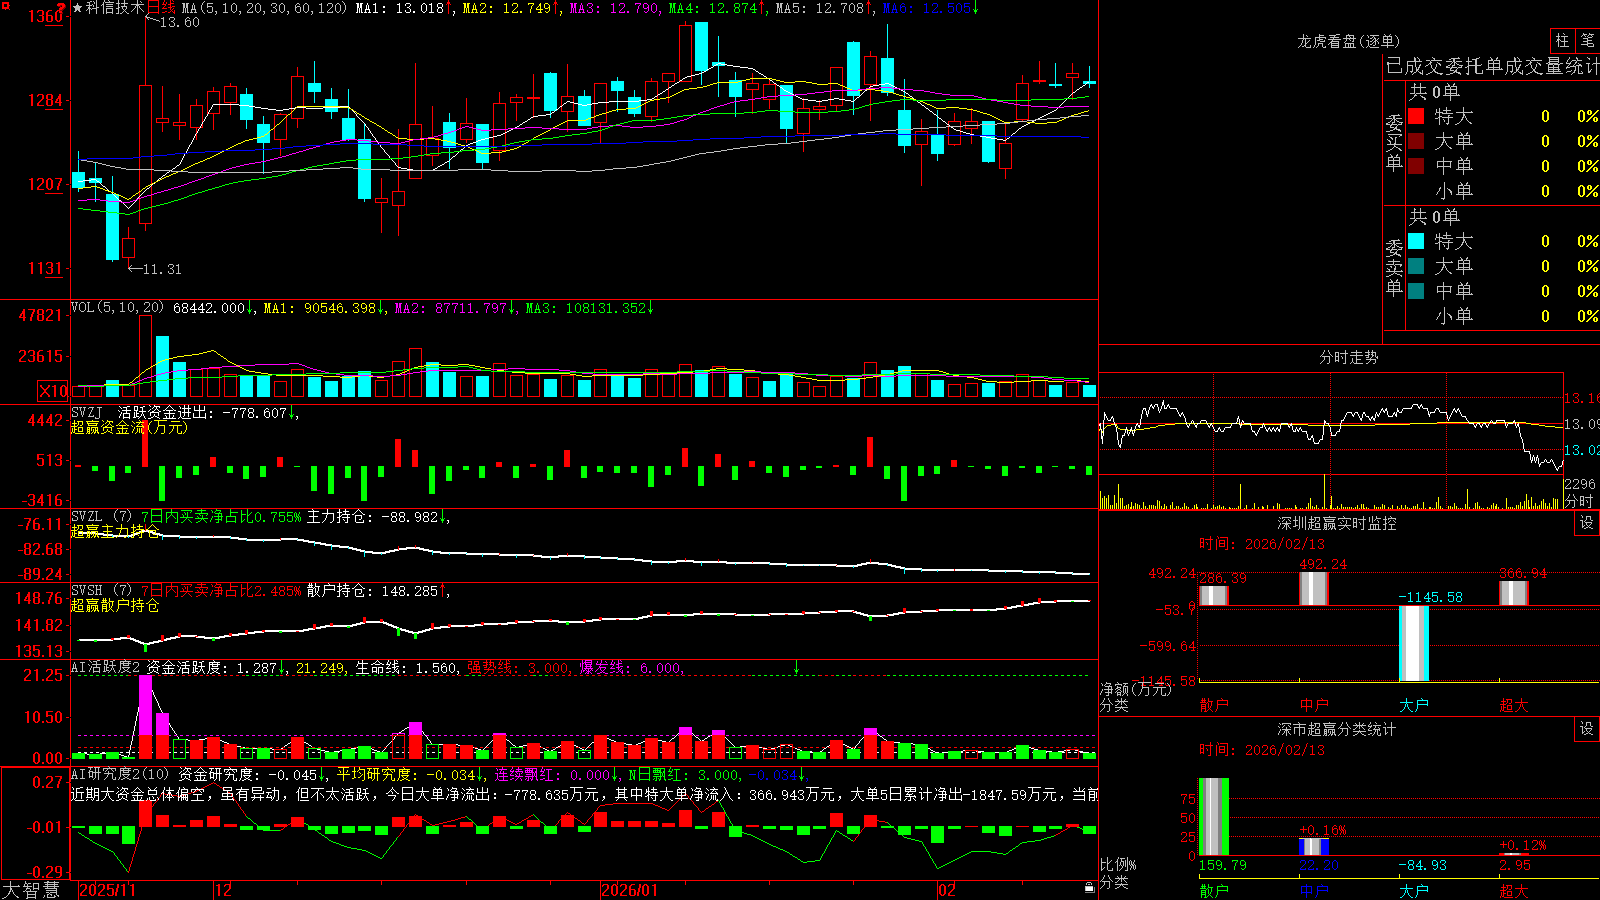This screenshot has width=1600, height=900.
Task: Click the 2025/11 timeline label
Action: [107, 890]
